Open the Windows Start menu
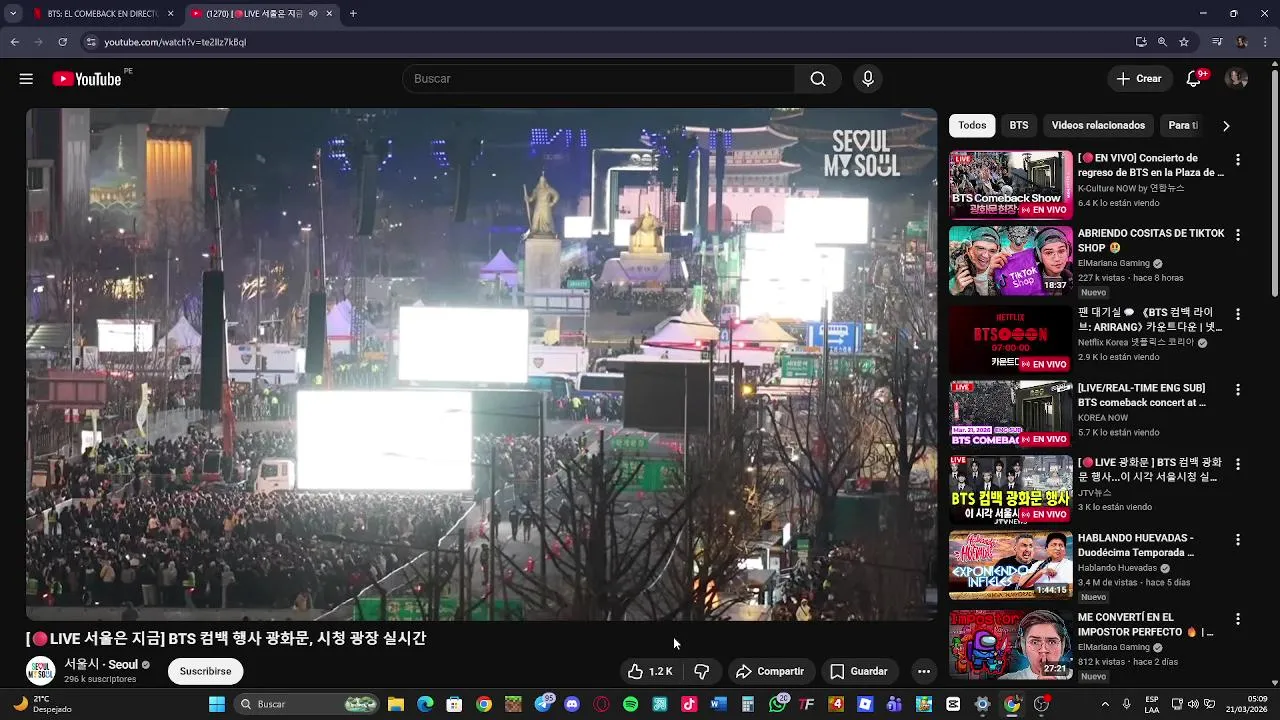The width and height of the screenshot is (1280, 720). point(217,704)
